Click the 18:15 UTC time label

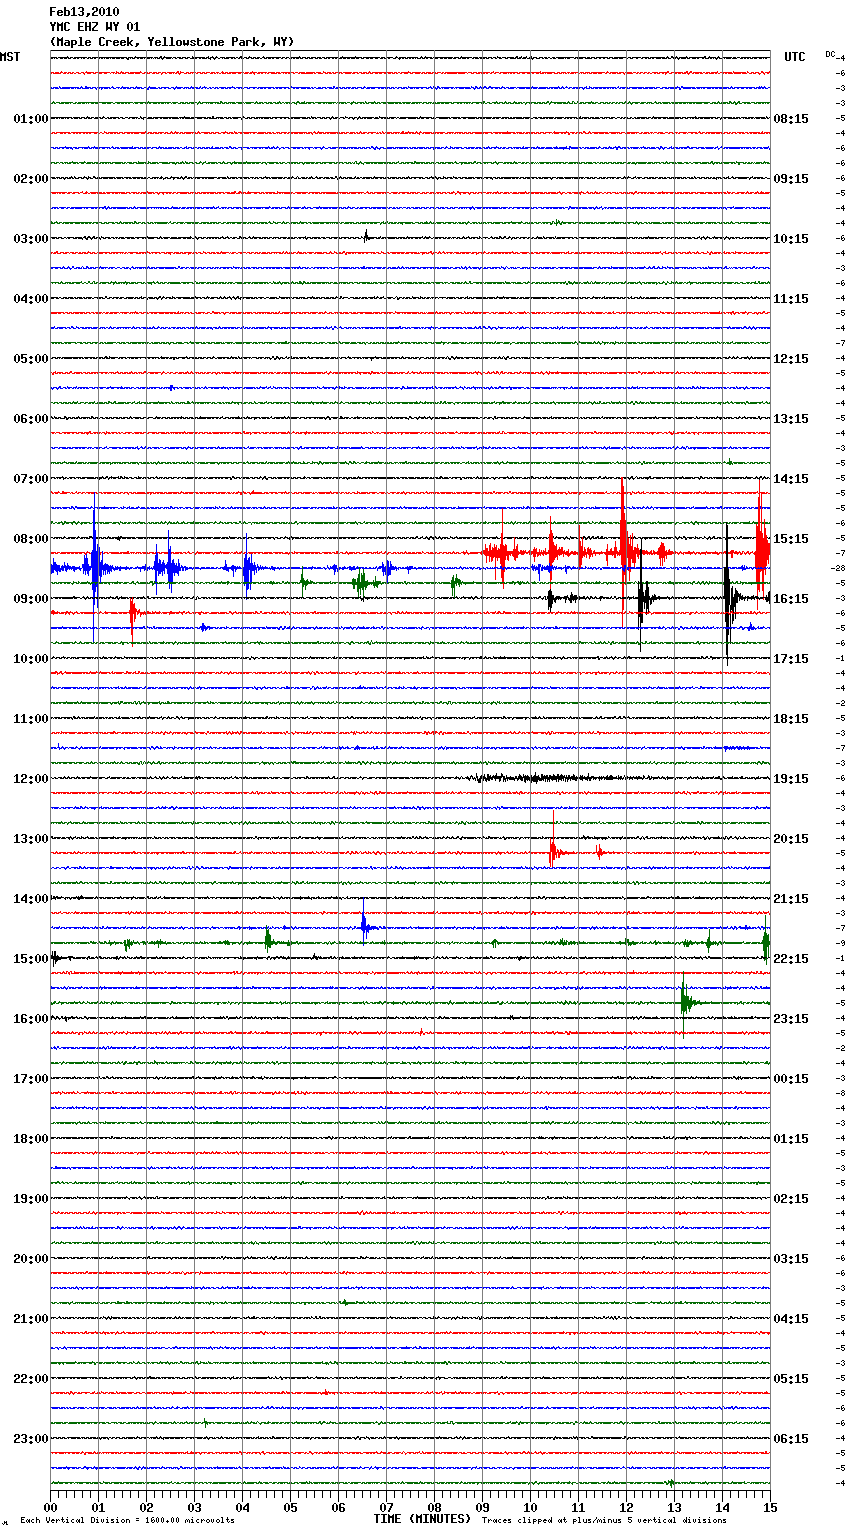pos(791,719)
